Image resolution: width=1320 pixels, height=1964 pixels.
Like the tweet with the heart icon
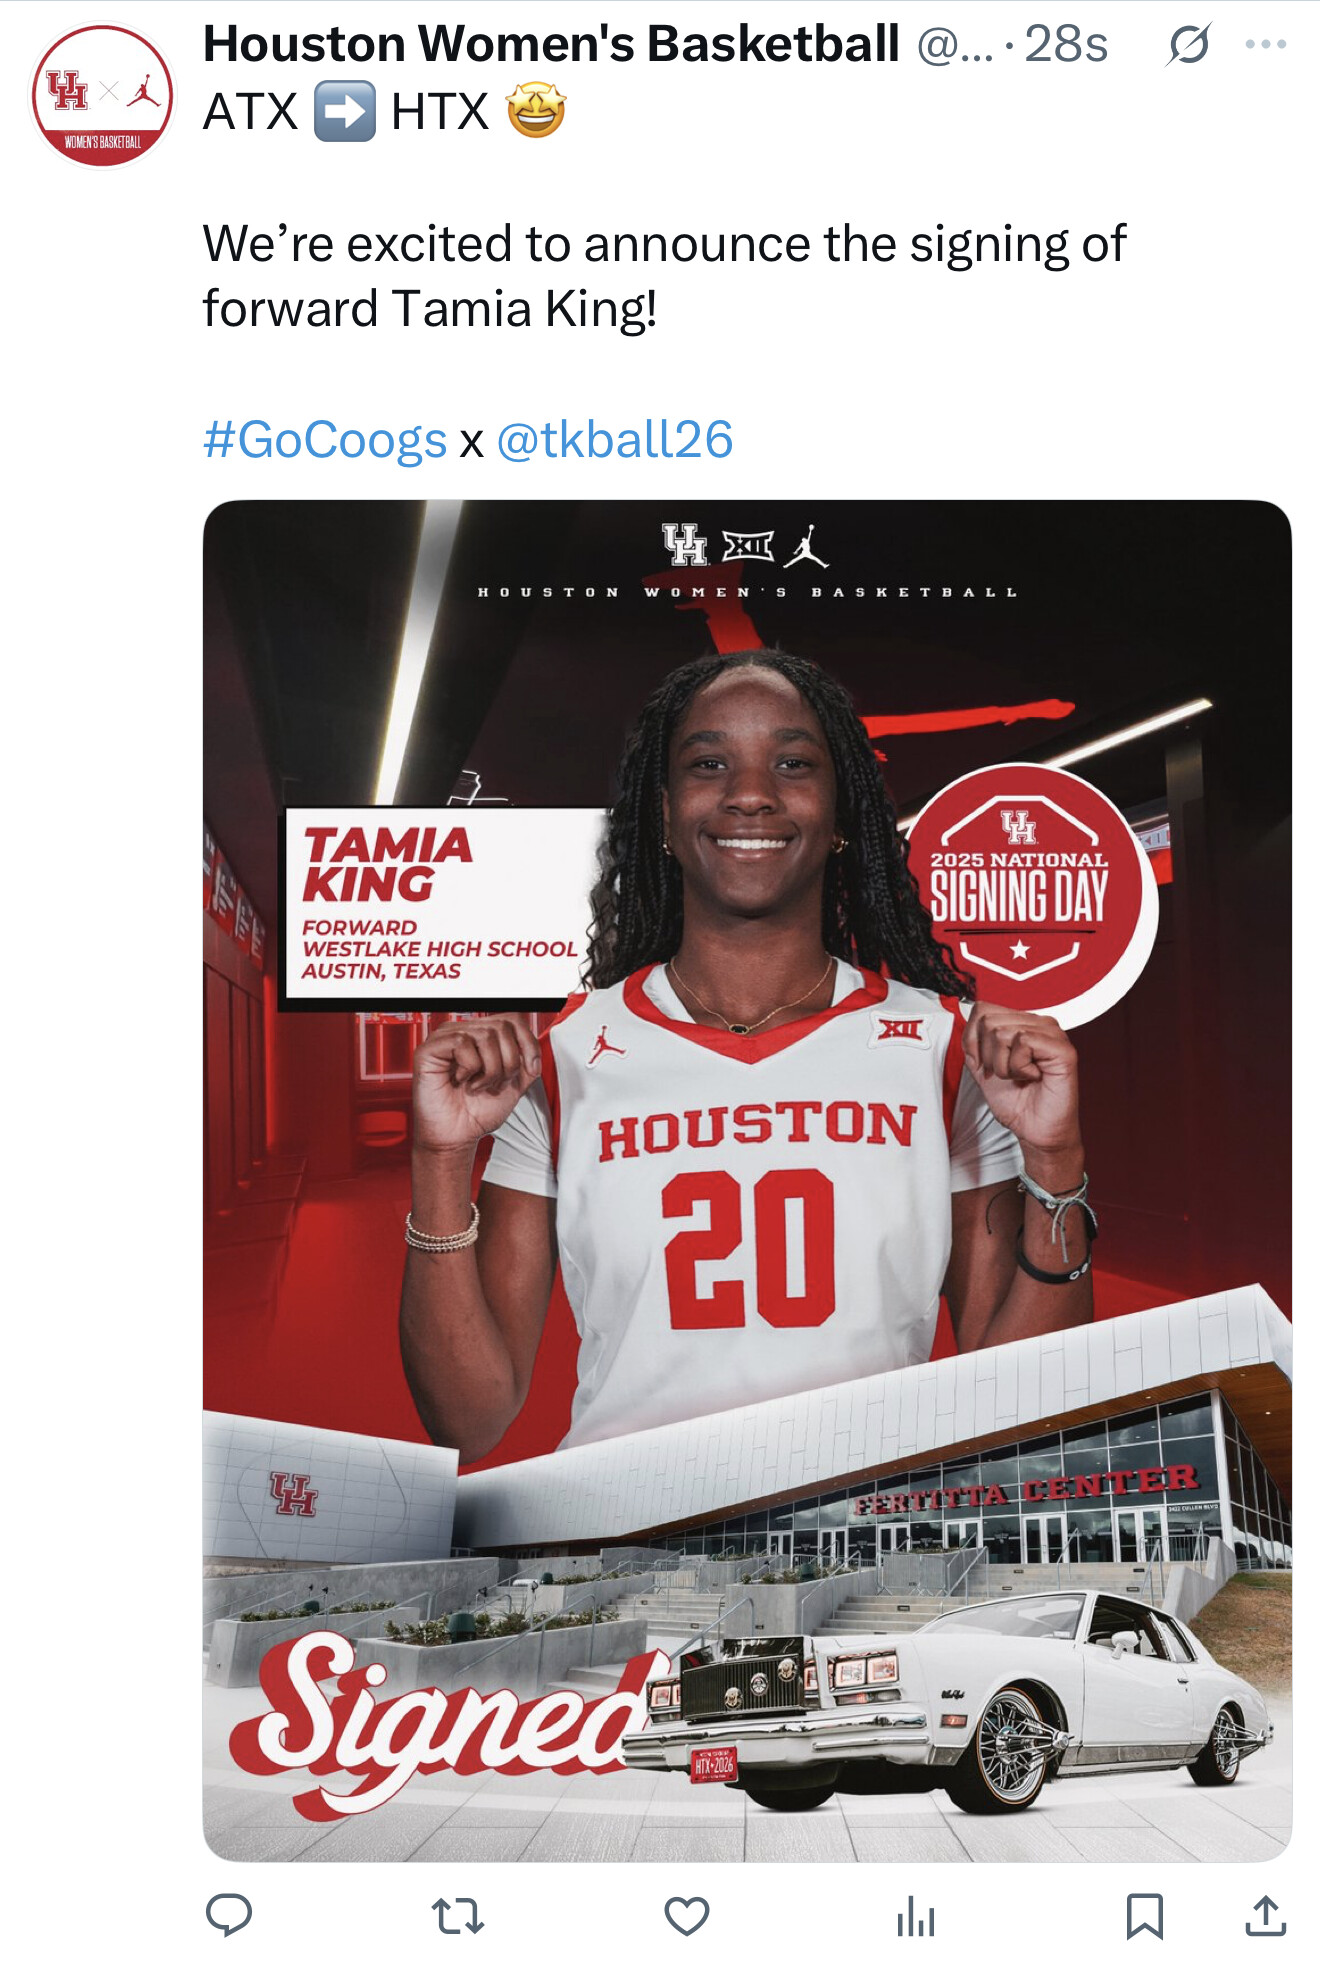click(687, 1916)
